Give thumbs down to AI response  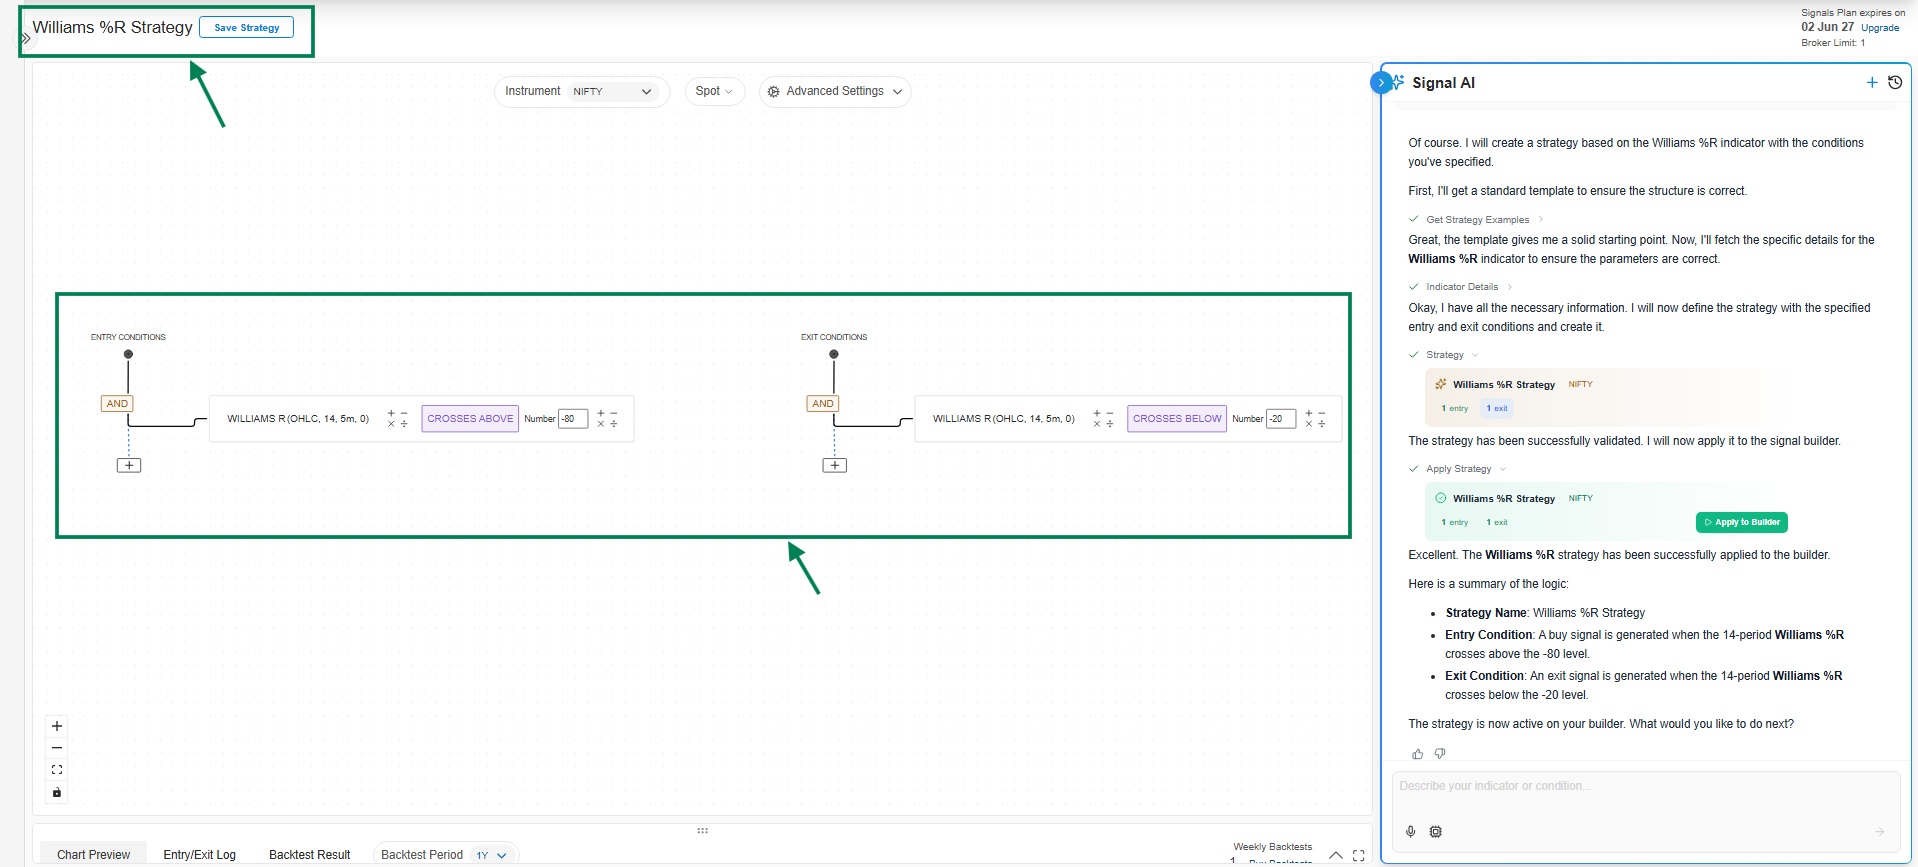(x=1440, y=754)
